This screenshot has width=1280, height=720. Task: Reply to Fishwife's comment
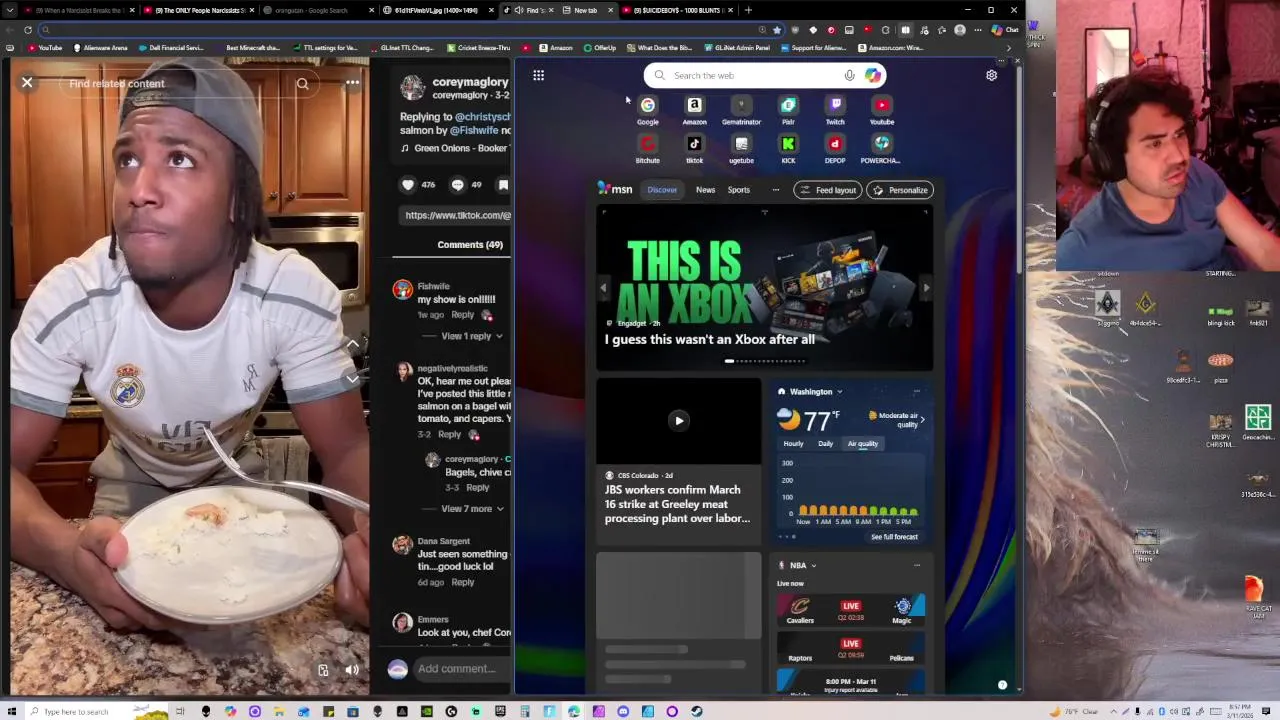(462, 315)
